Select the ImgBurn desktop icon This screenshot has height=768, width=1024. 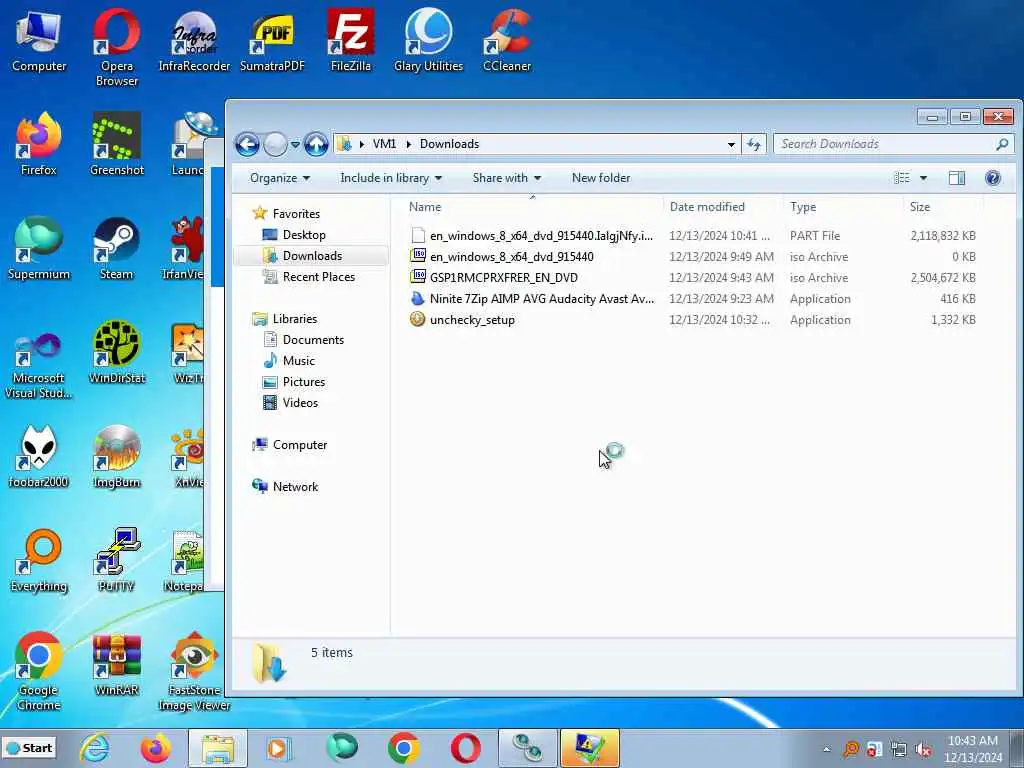pos(116,456)
